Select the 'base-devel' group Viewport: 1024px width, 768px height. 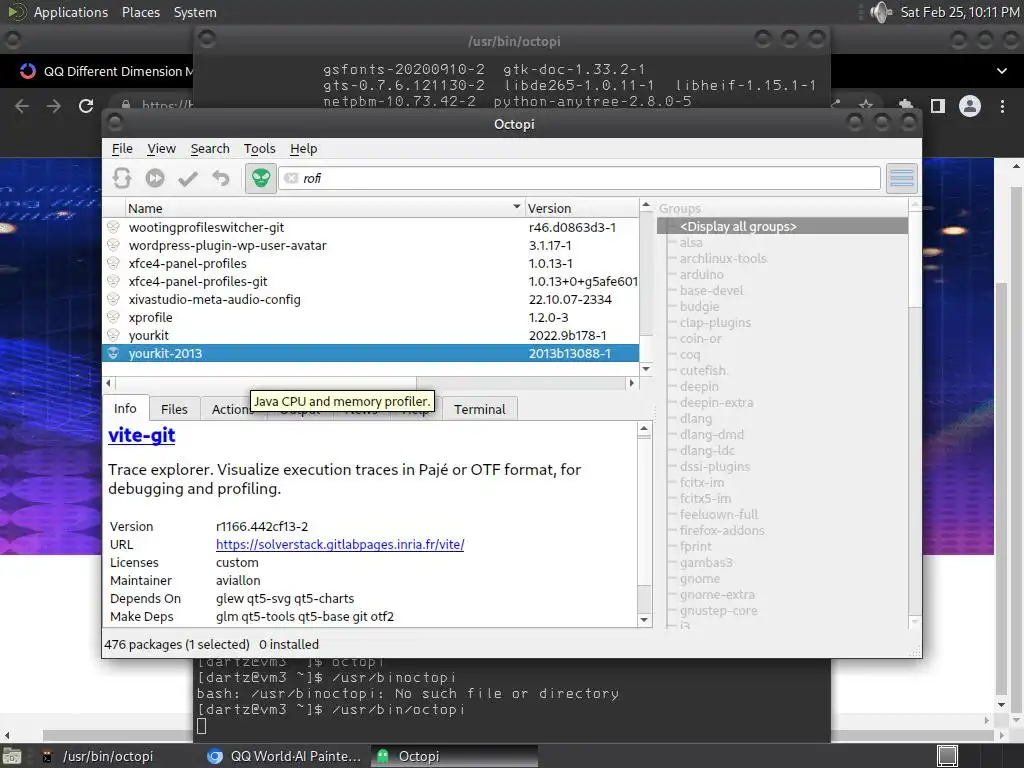tap(711, 291)
